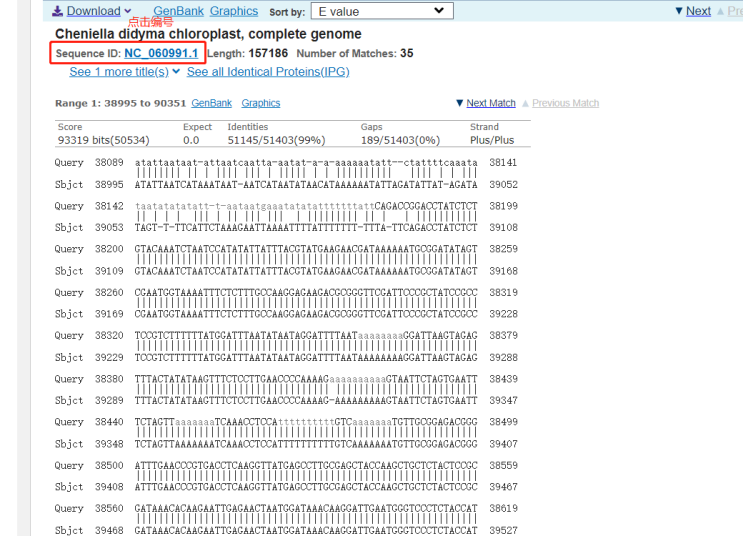Open the top Graphics link
Viewport: 743px width, 536px height.
coord(234,11)
